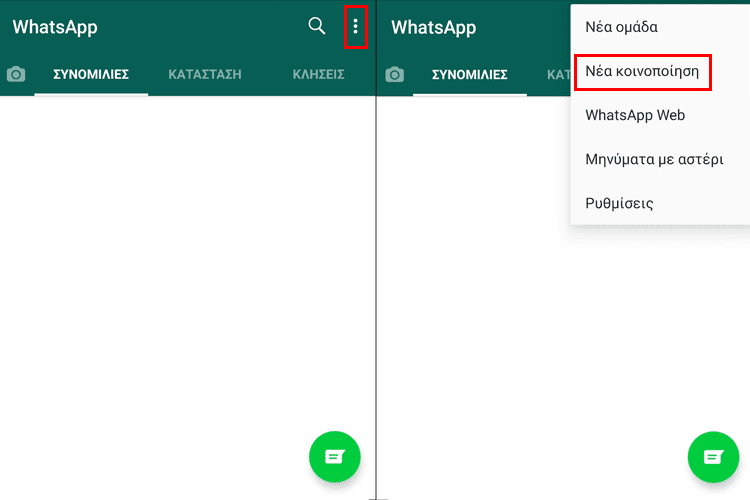
Task: Open Μηνύματα με αστέρι menu entry
Action: [x=660, y=159]
